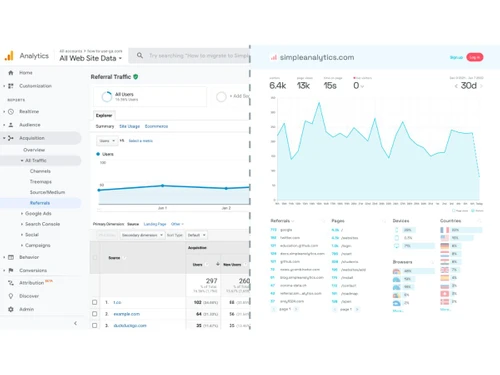The image size is (500, 375).
Task: Open Referrals in the sidebar
Action: [x=40, y=203]
